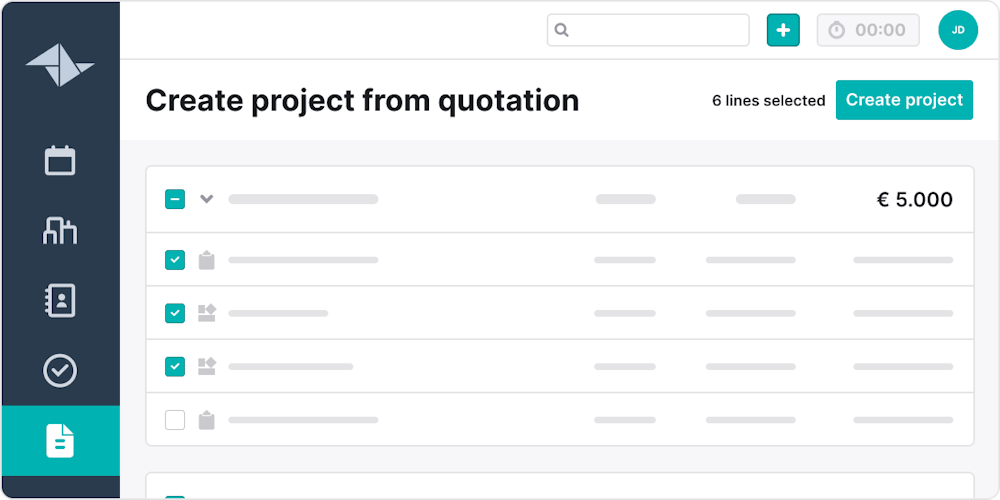Open the companies buildings icon in sidebar

60,230
